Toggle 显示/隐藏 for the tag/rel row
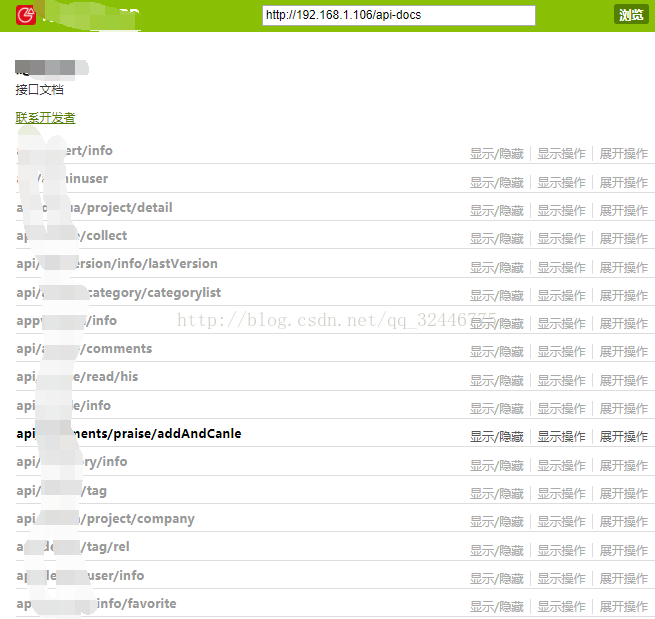Viewport: 655px width, 619px height. click(x=497, y=551)
